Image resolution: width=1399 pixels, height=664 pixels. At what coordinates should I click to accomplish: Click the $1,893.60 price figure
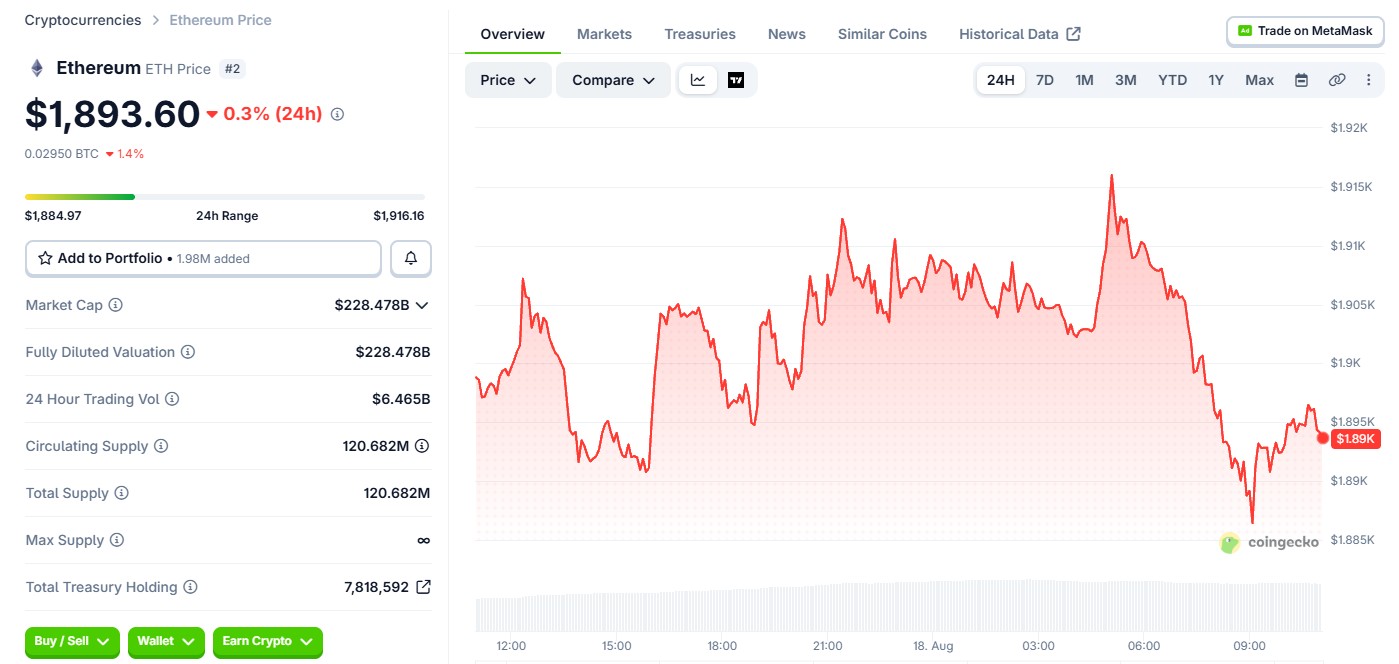point(112,114)
